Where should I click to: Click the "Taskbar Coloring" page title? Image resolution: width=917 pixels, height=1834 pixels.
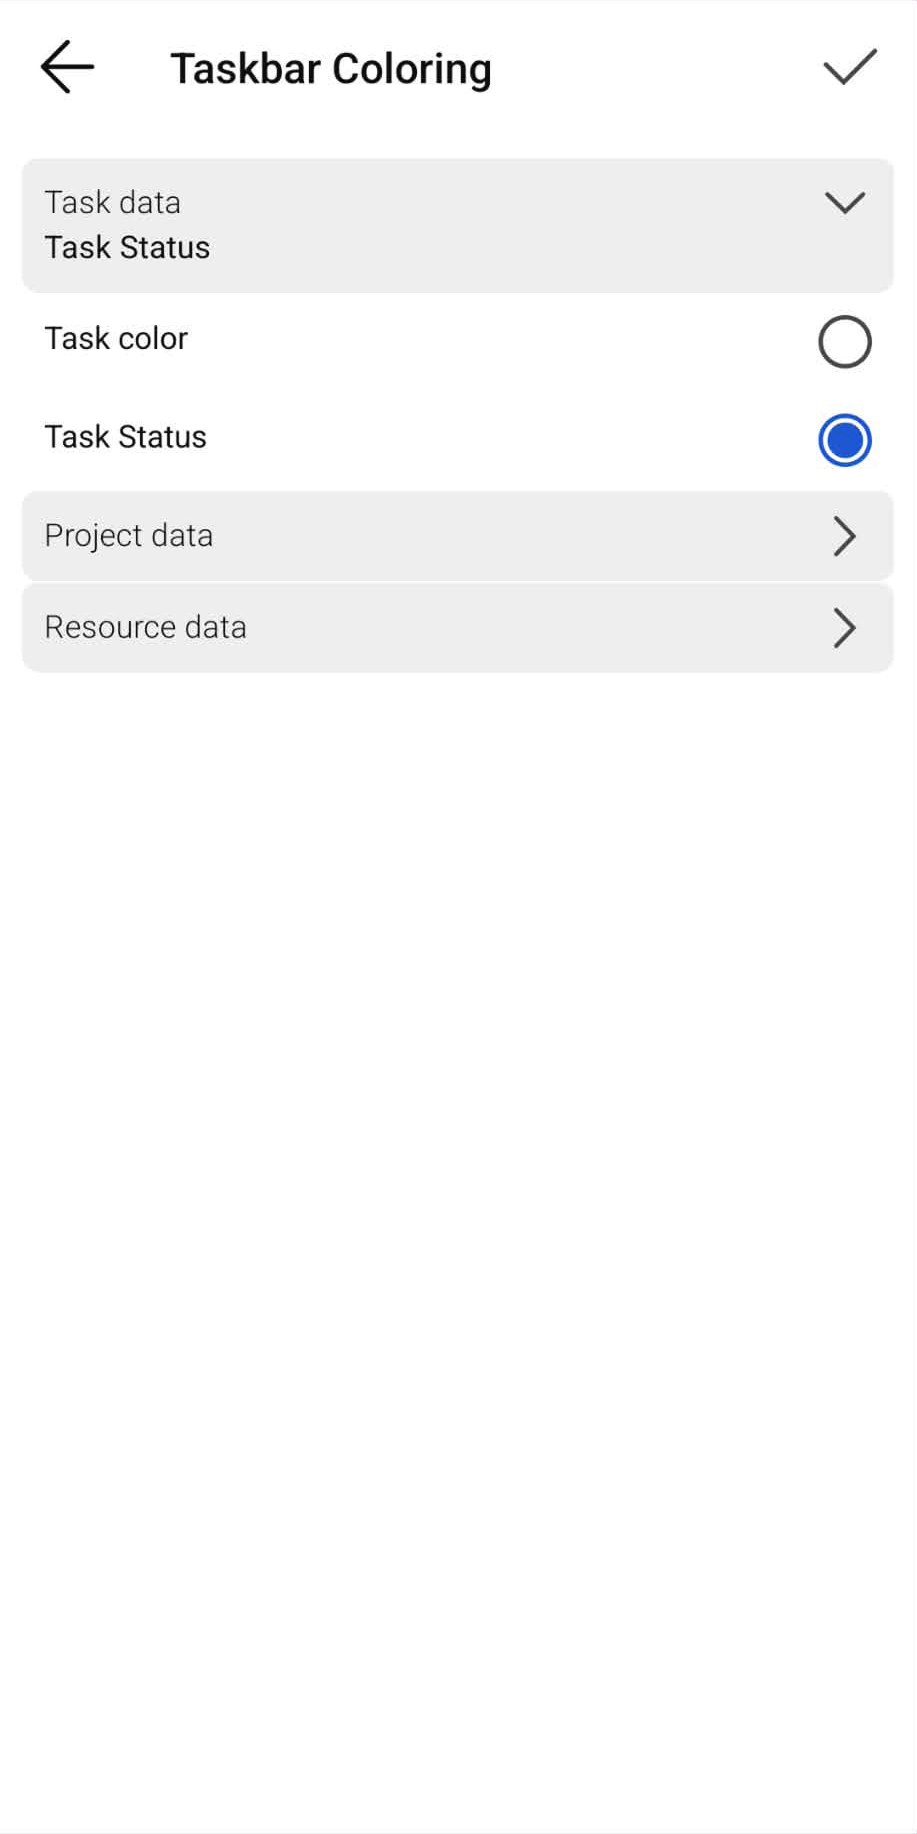tap(330, 69)
